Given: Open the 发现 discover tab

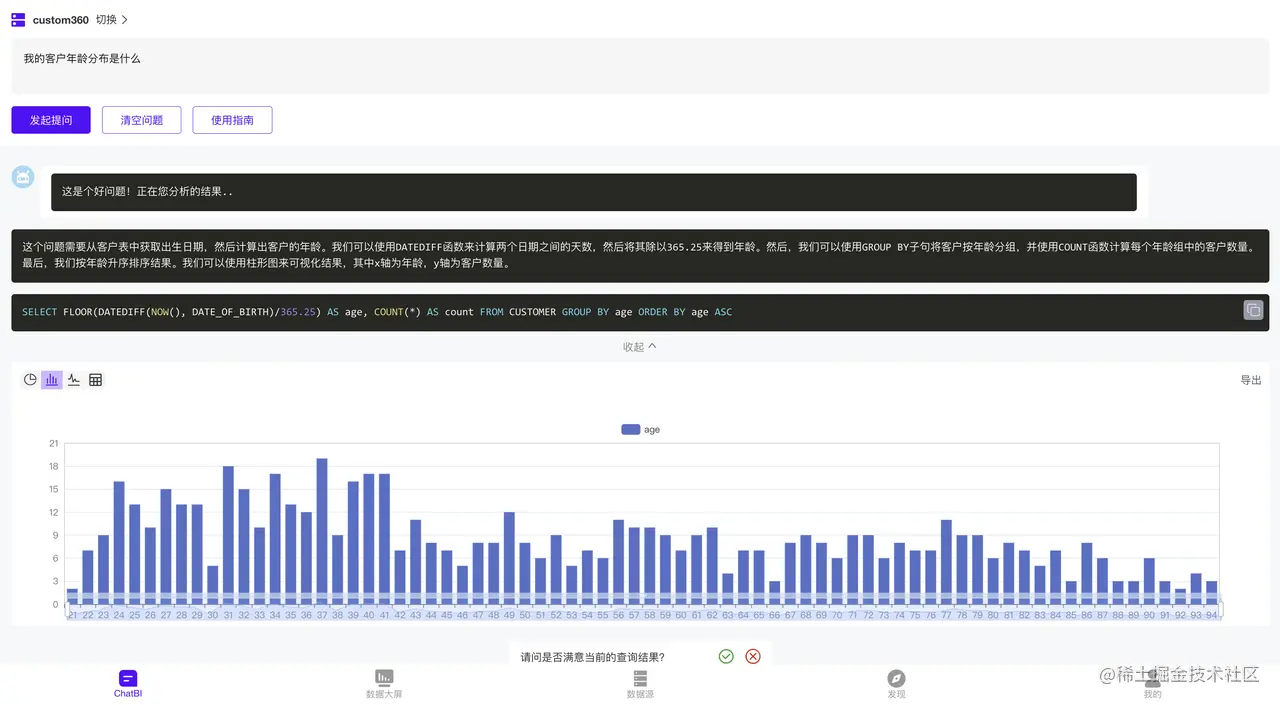Looking at the screenshot, I should (x=896, y=684).
